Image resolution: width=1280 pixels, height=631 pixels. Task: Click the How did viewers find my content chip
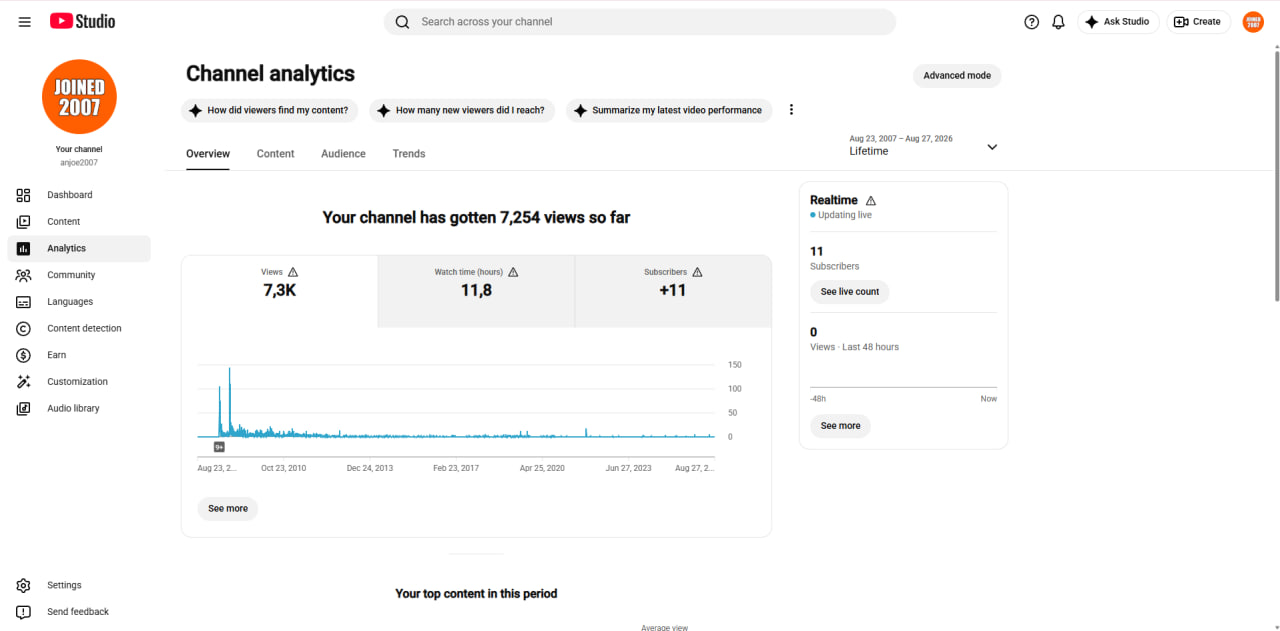click(x=270, y=110)
